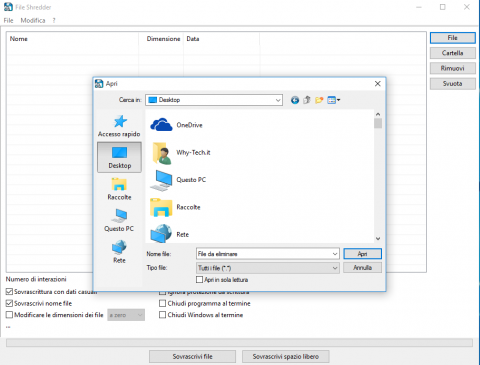Close the Apri dialog with the X

(x=377, y=84)
